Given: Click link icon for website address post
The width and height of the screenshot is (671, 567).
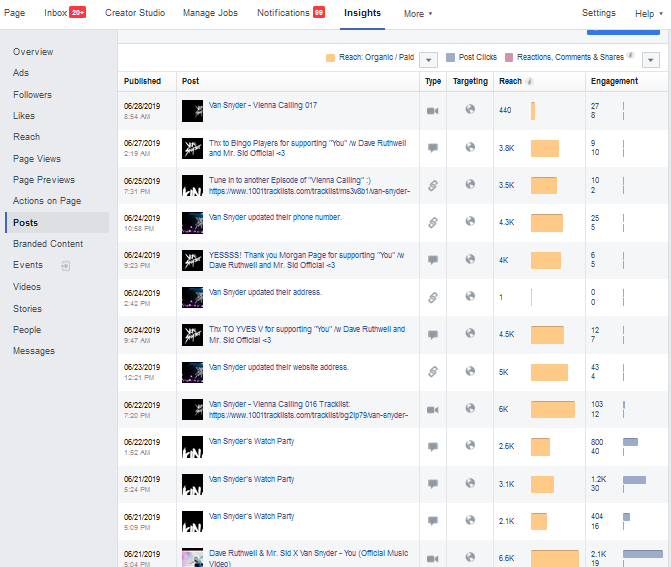Looking at the screenshot, I should [x=433, y=371].
